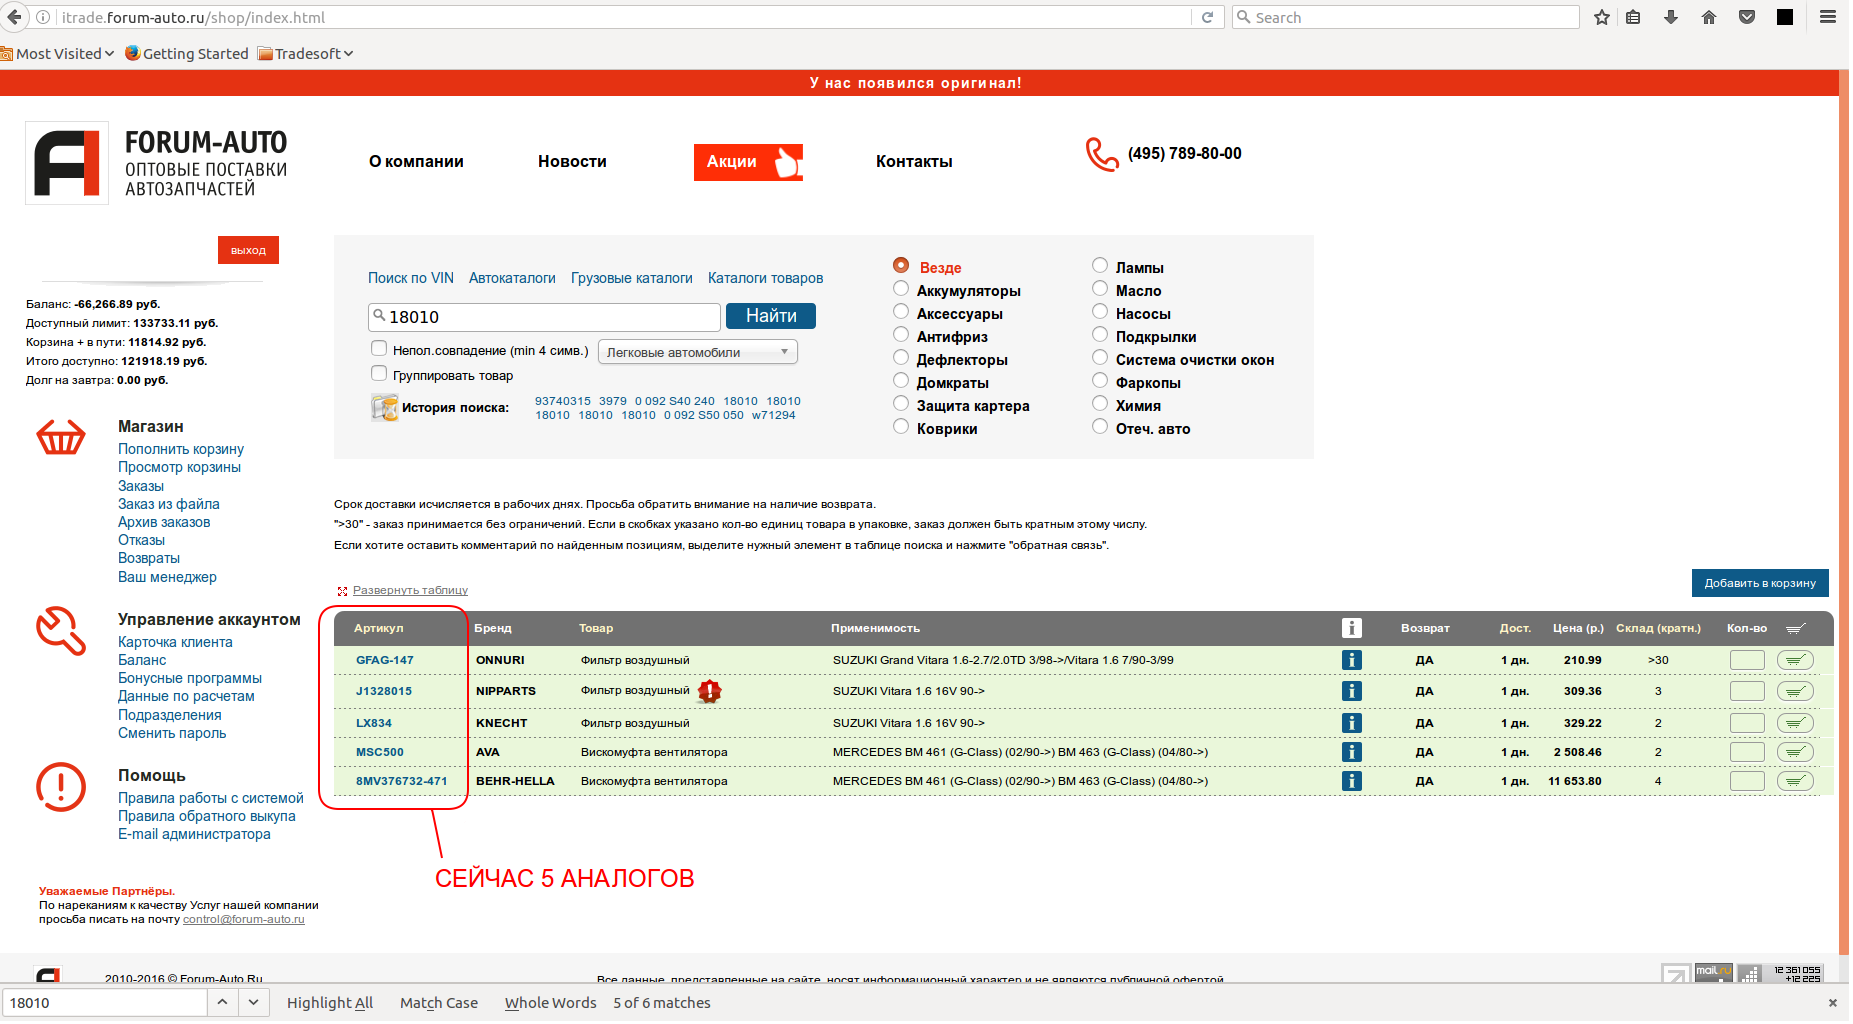Click the info icon in J1328015 row
Viewport: 1853px width, 1024px height.
(x=1351, y=691)
